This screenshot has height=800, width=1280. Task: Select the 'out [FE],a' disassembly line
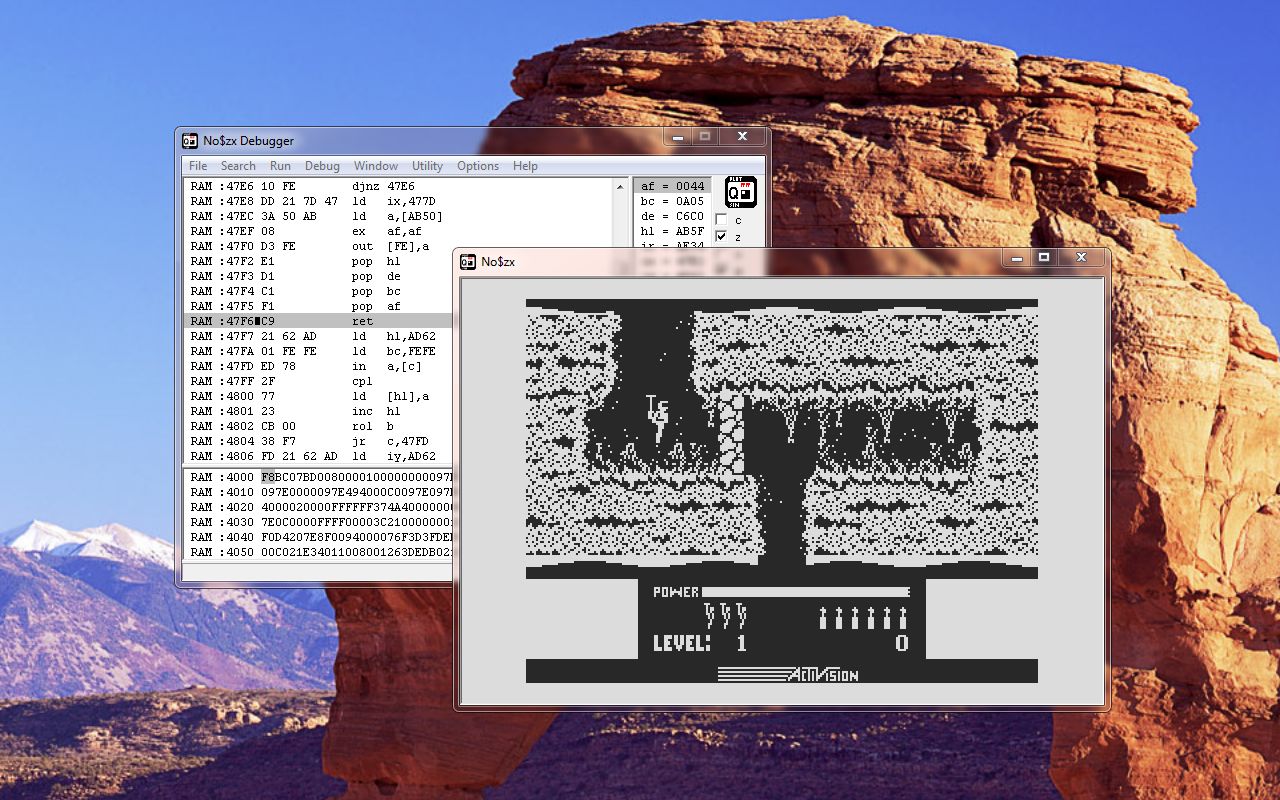(x=320, y=246)
